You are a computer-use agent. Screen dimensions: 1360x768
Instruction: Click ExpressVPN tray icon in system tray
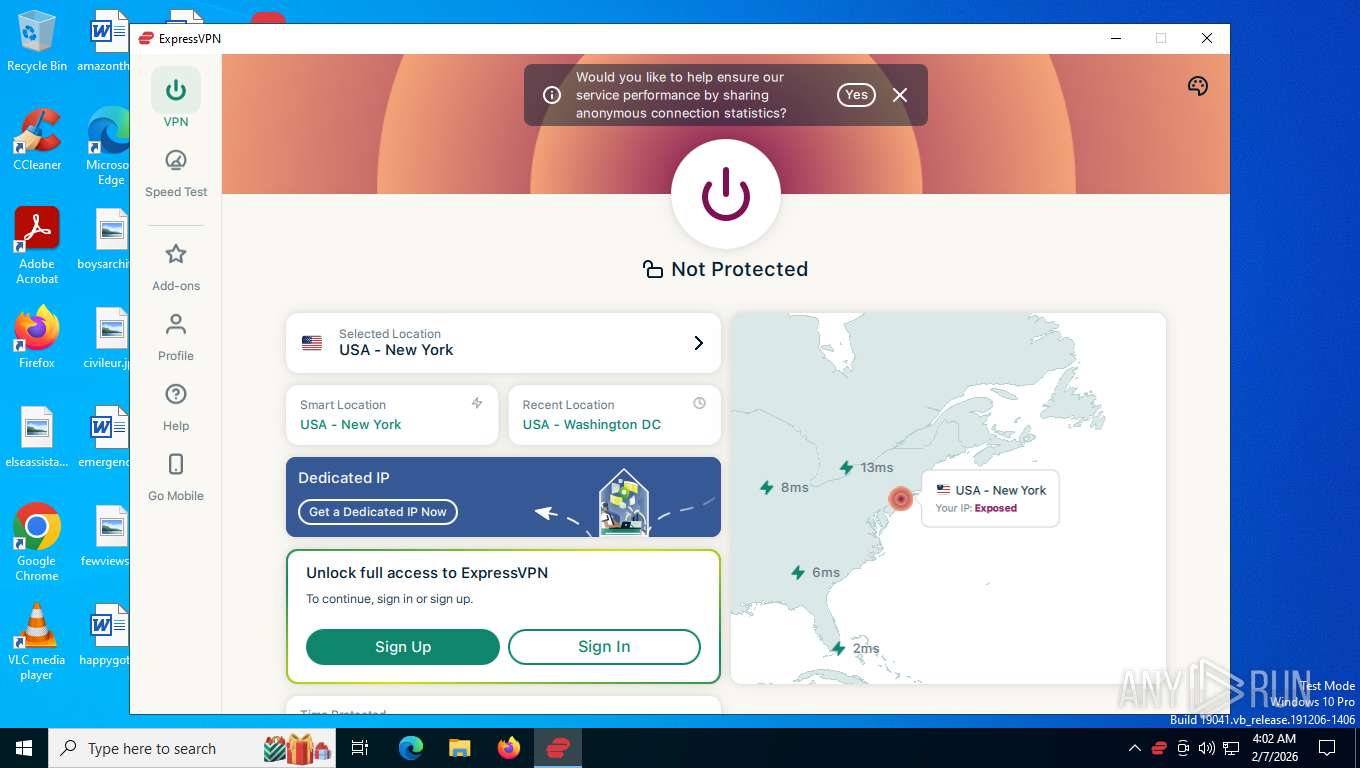tap(1160, 748)
